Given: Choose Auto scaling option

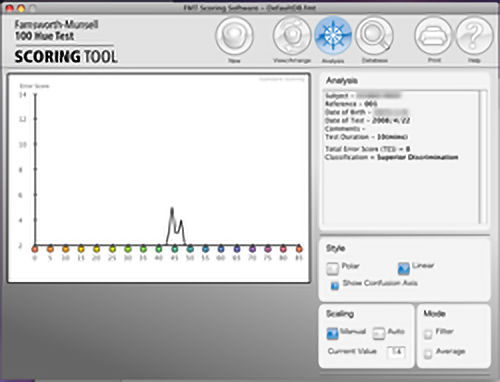Looking at the screenshot, I should click(x=379, y=333).
